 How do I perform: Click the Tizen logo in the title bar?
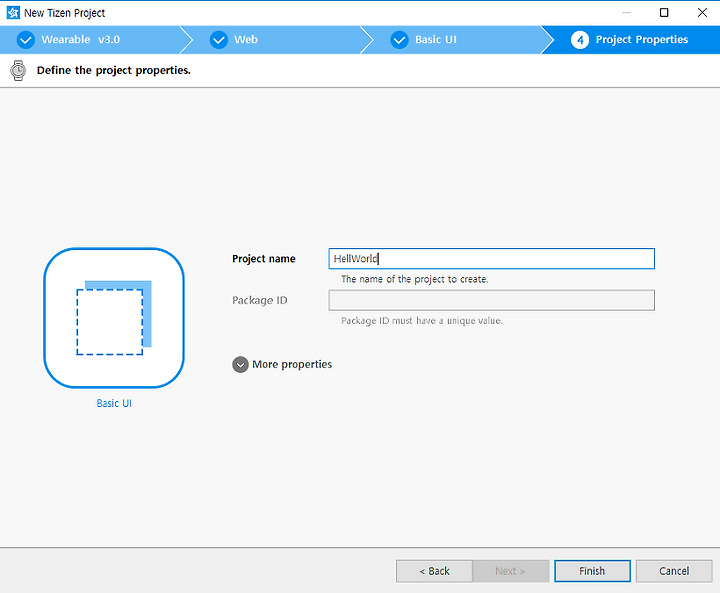coord(13,13)
